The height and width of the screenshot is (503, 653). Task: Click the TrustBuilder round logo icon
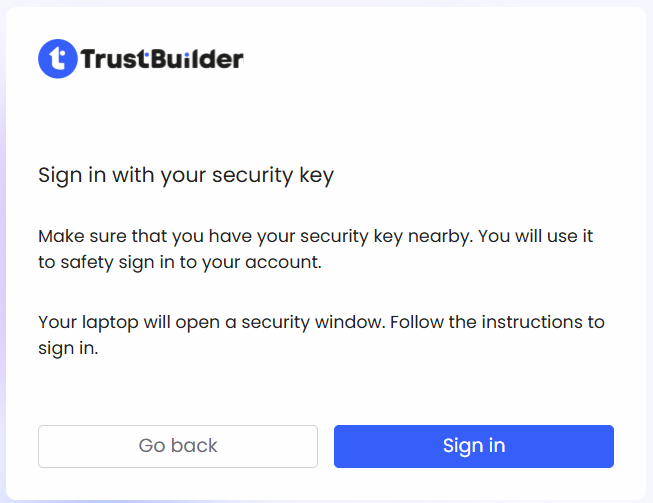58,59
